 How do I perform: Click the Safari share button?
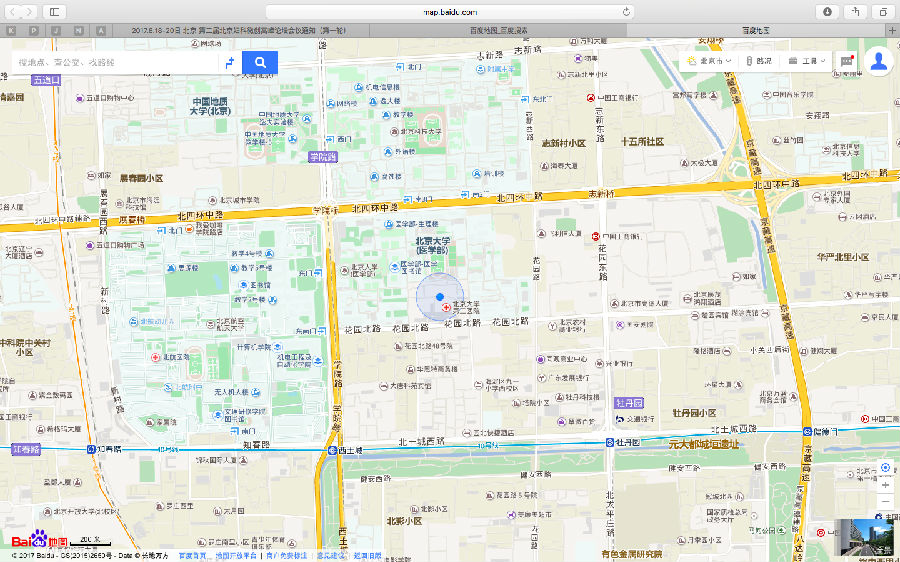pos(855,11)
